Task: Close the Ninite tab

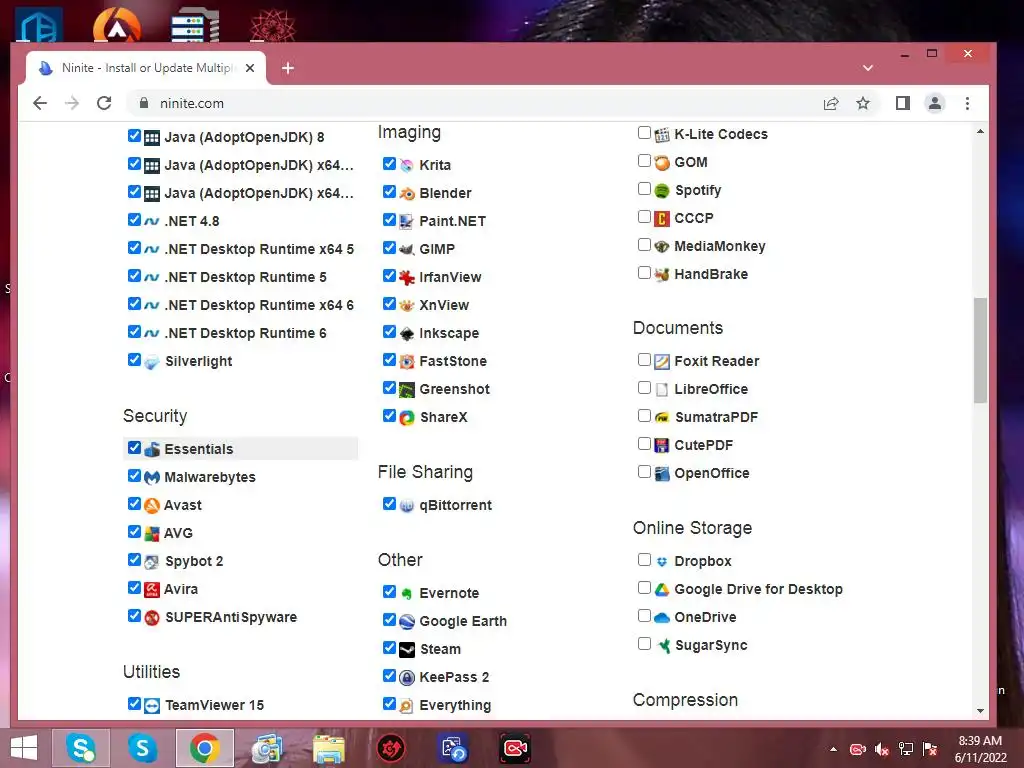Action: click(x=249, y=68)
